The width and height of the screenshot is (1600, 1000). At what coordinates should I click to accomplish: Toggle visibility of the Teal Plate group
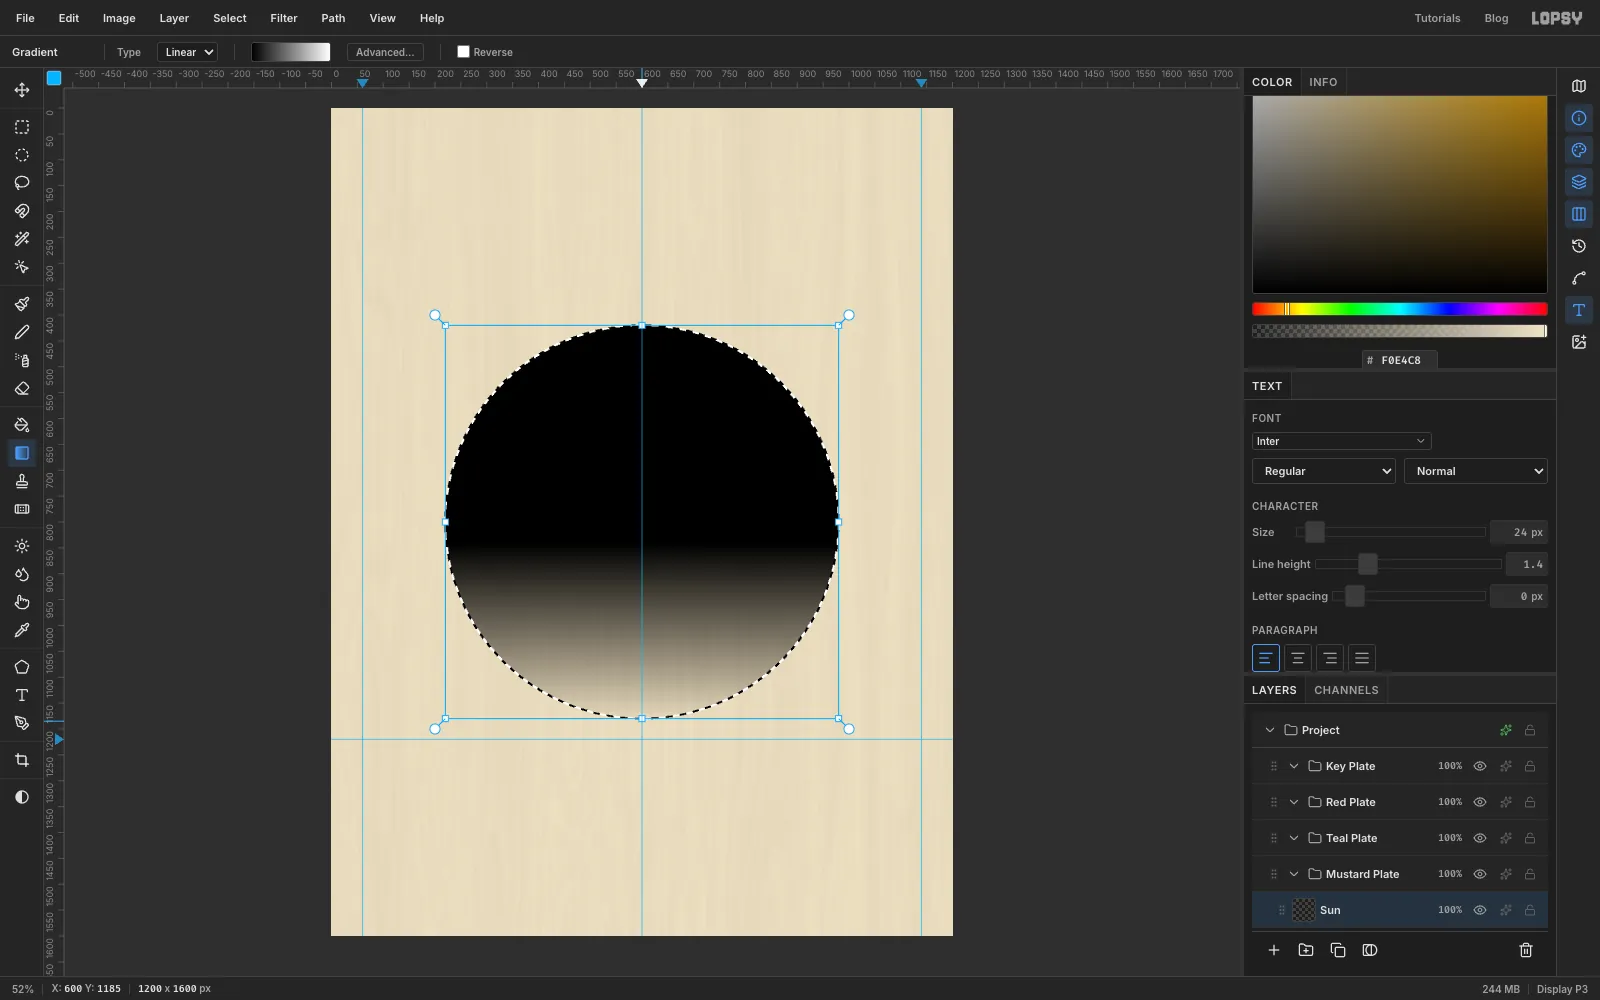(x=1480, y=838)
